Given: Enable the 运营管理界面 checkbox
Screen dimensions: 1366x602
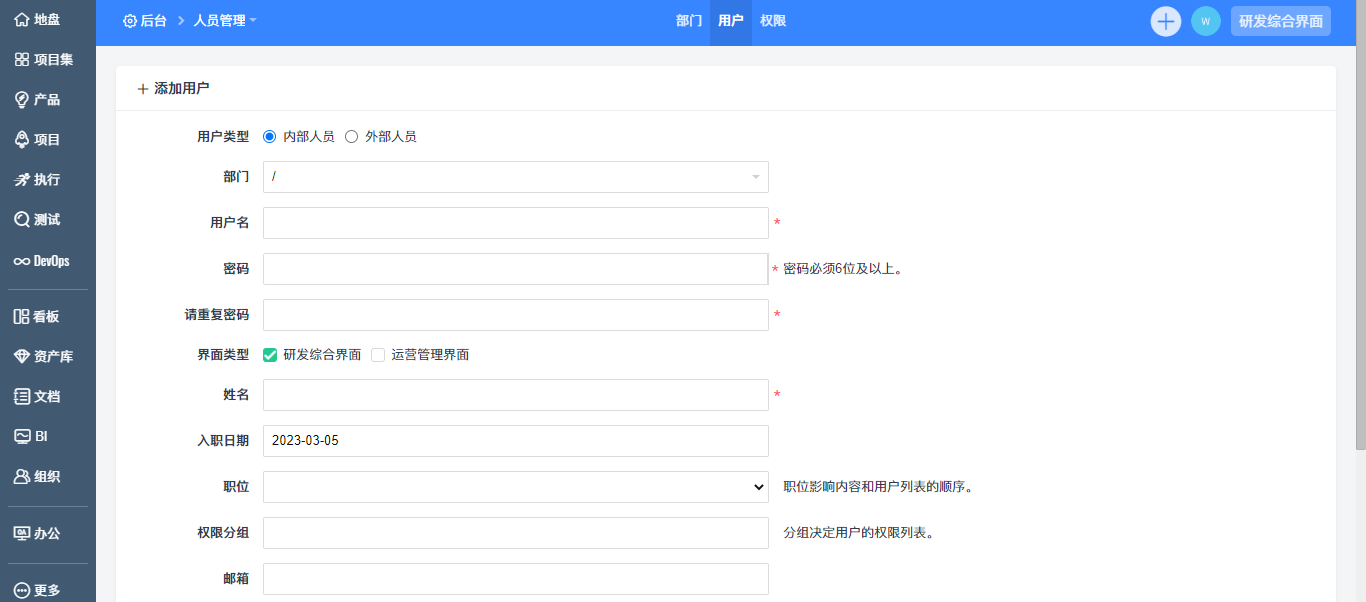Looking at the screenshot, I should (378, 355).
